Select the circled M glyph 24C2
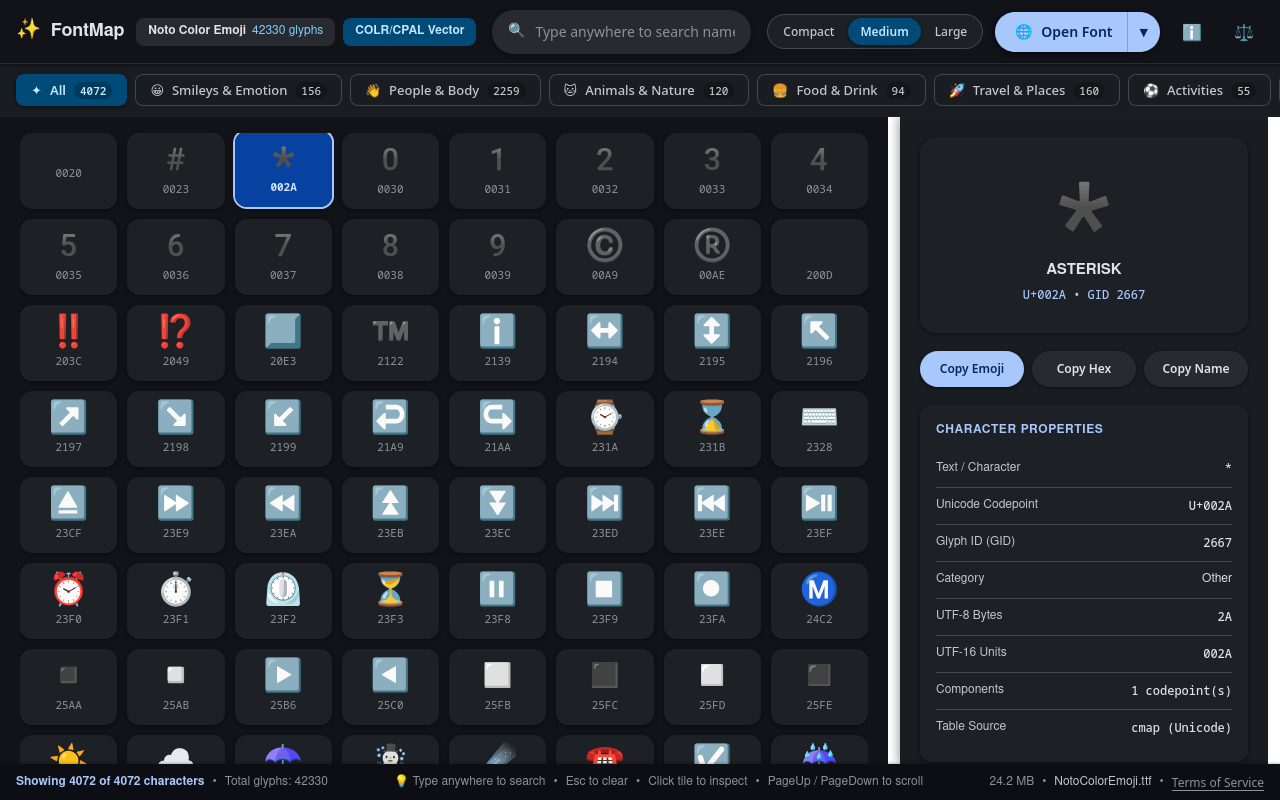The image size is (1280, 800). [819, 601]
